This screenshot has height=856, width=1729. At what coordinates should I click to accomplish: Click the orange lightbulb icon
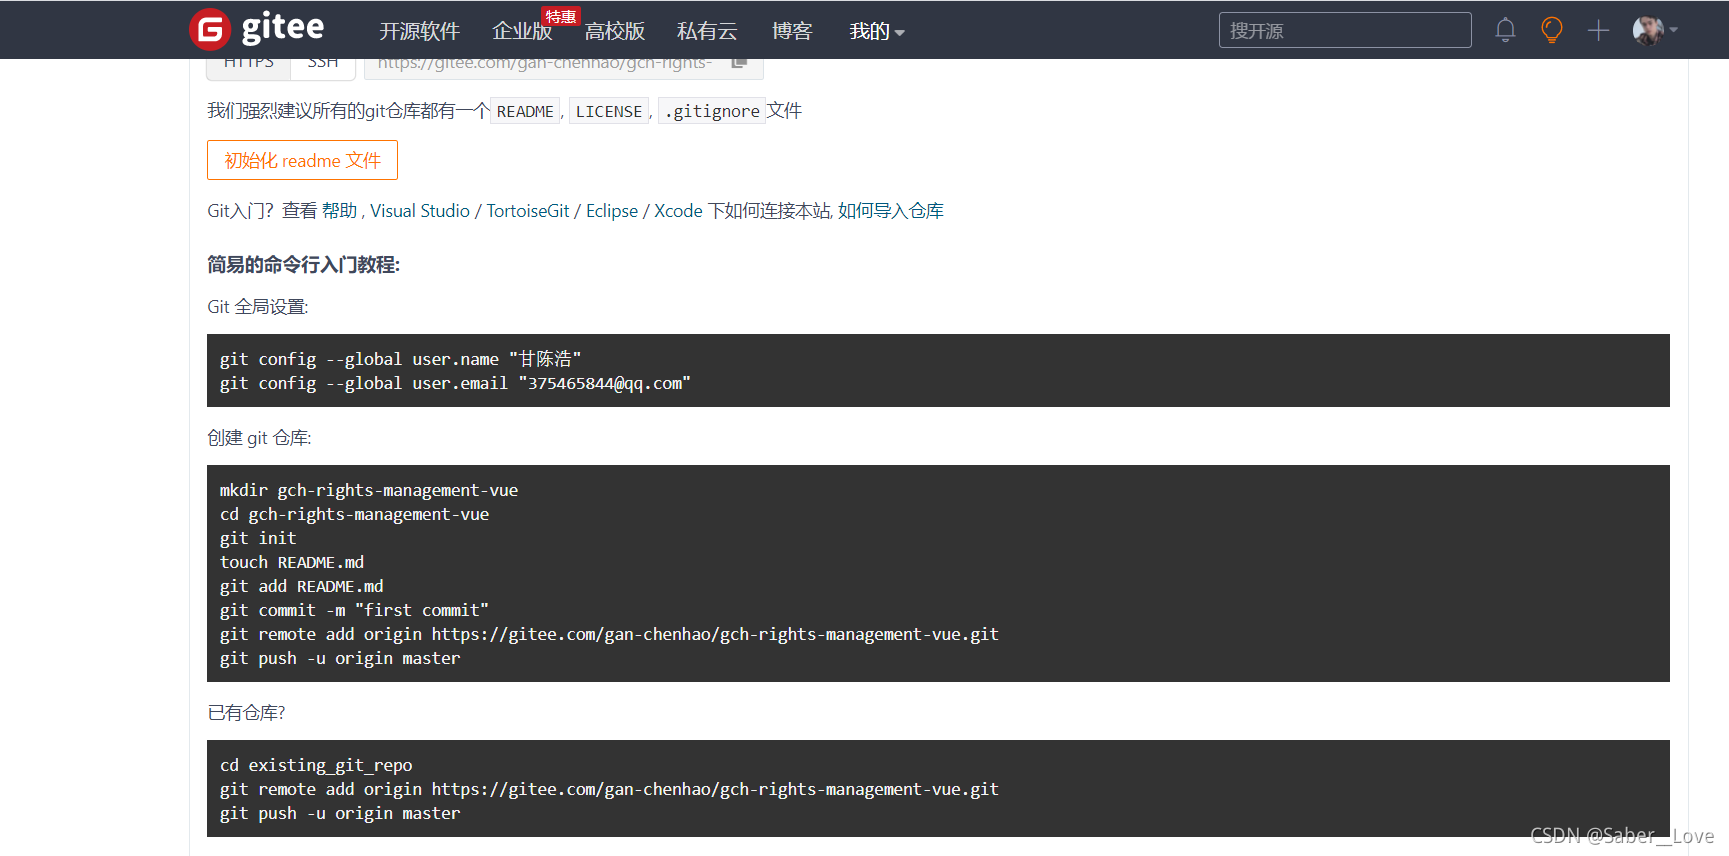point(1552,30)
